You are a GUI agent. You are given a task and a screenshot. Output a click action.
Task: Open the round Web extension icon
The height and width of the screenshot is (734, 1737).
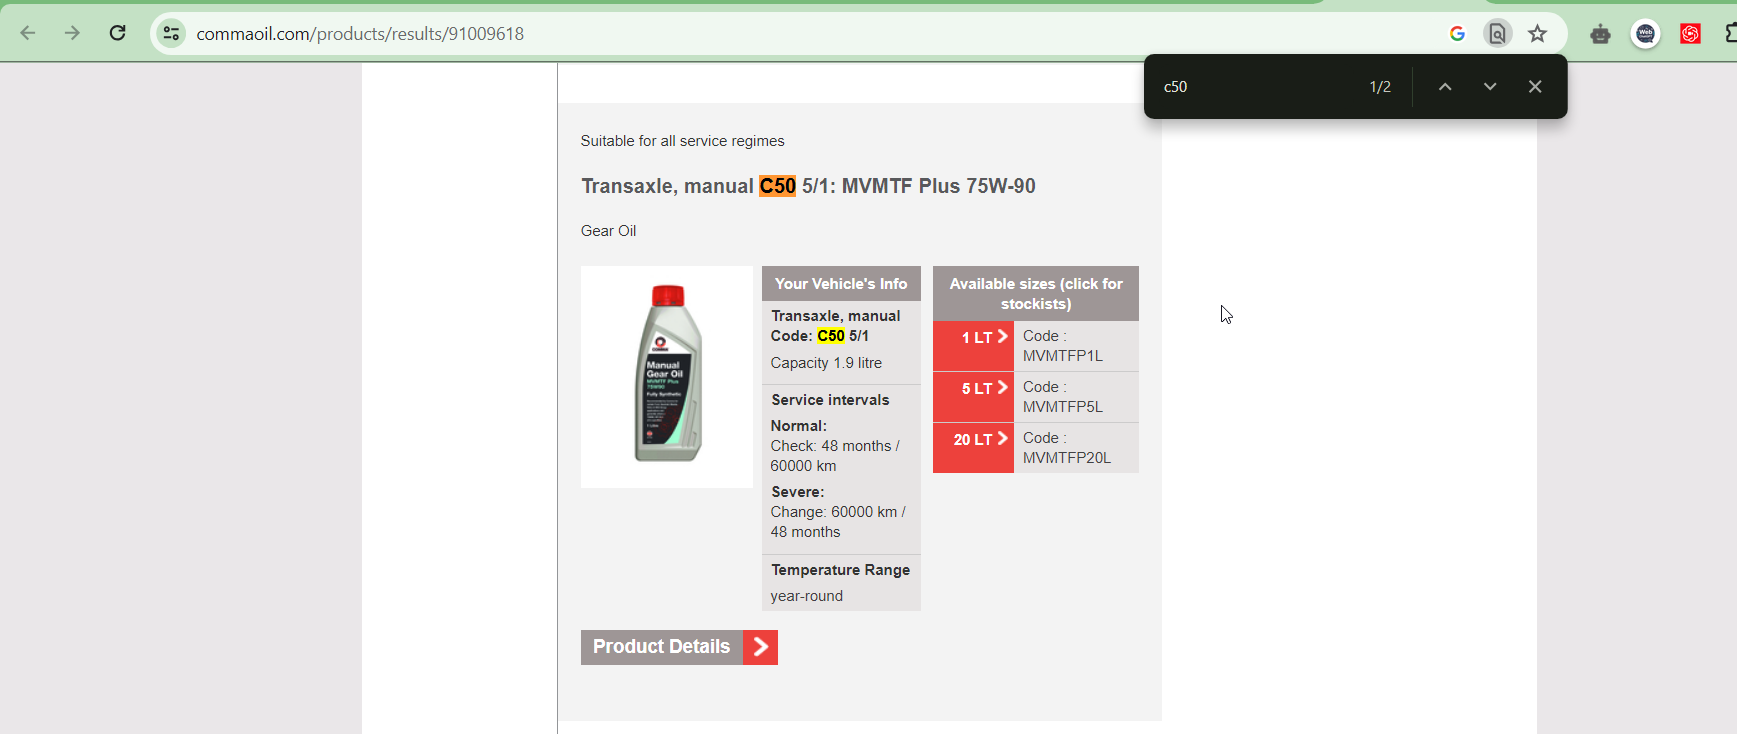1645,34
